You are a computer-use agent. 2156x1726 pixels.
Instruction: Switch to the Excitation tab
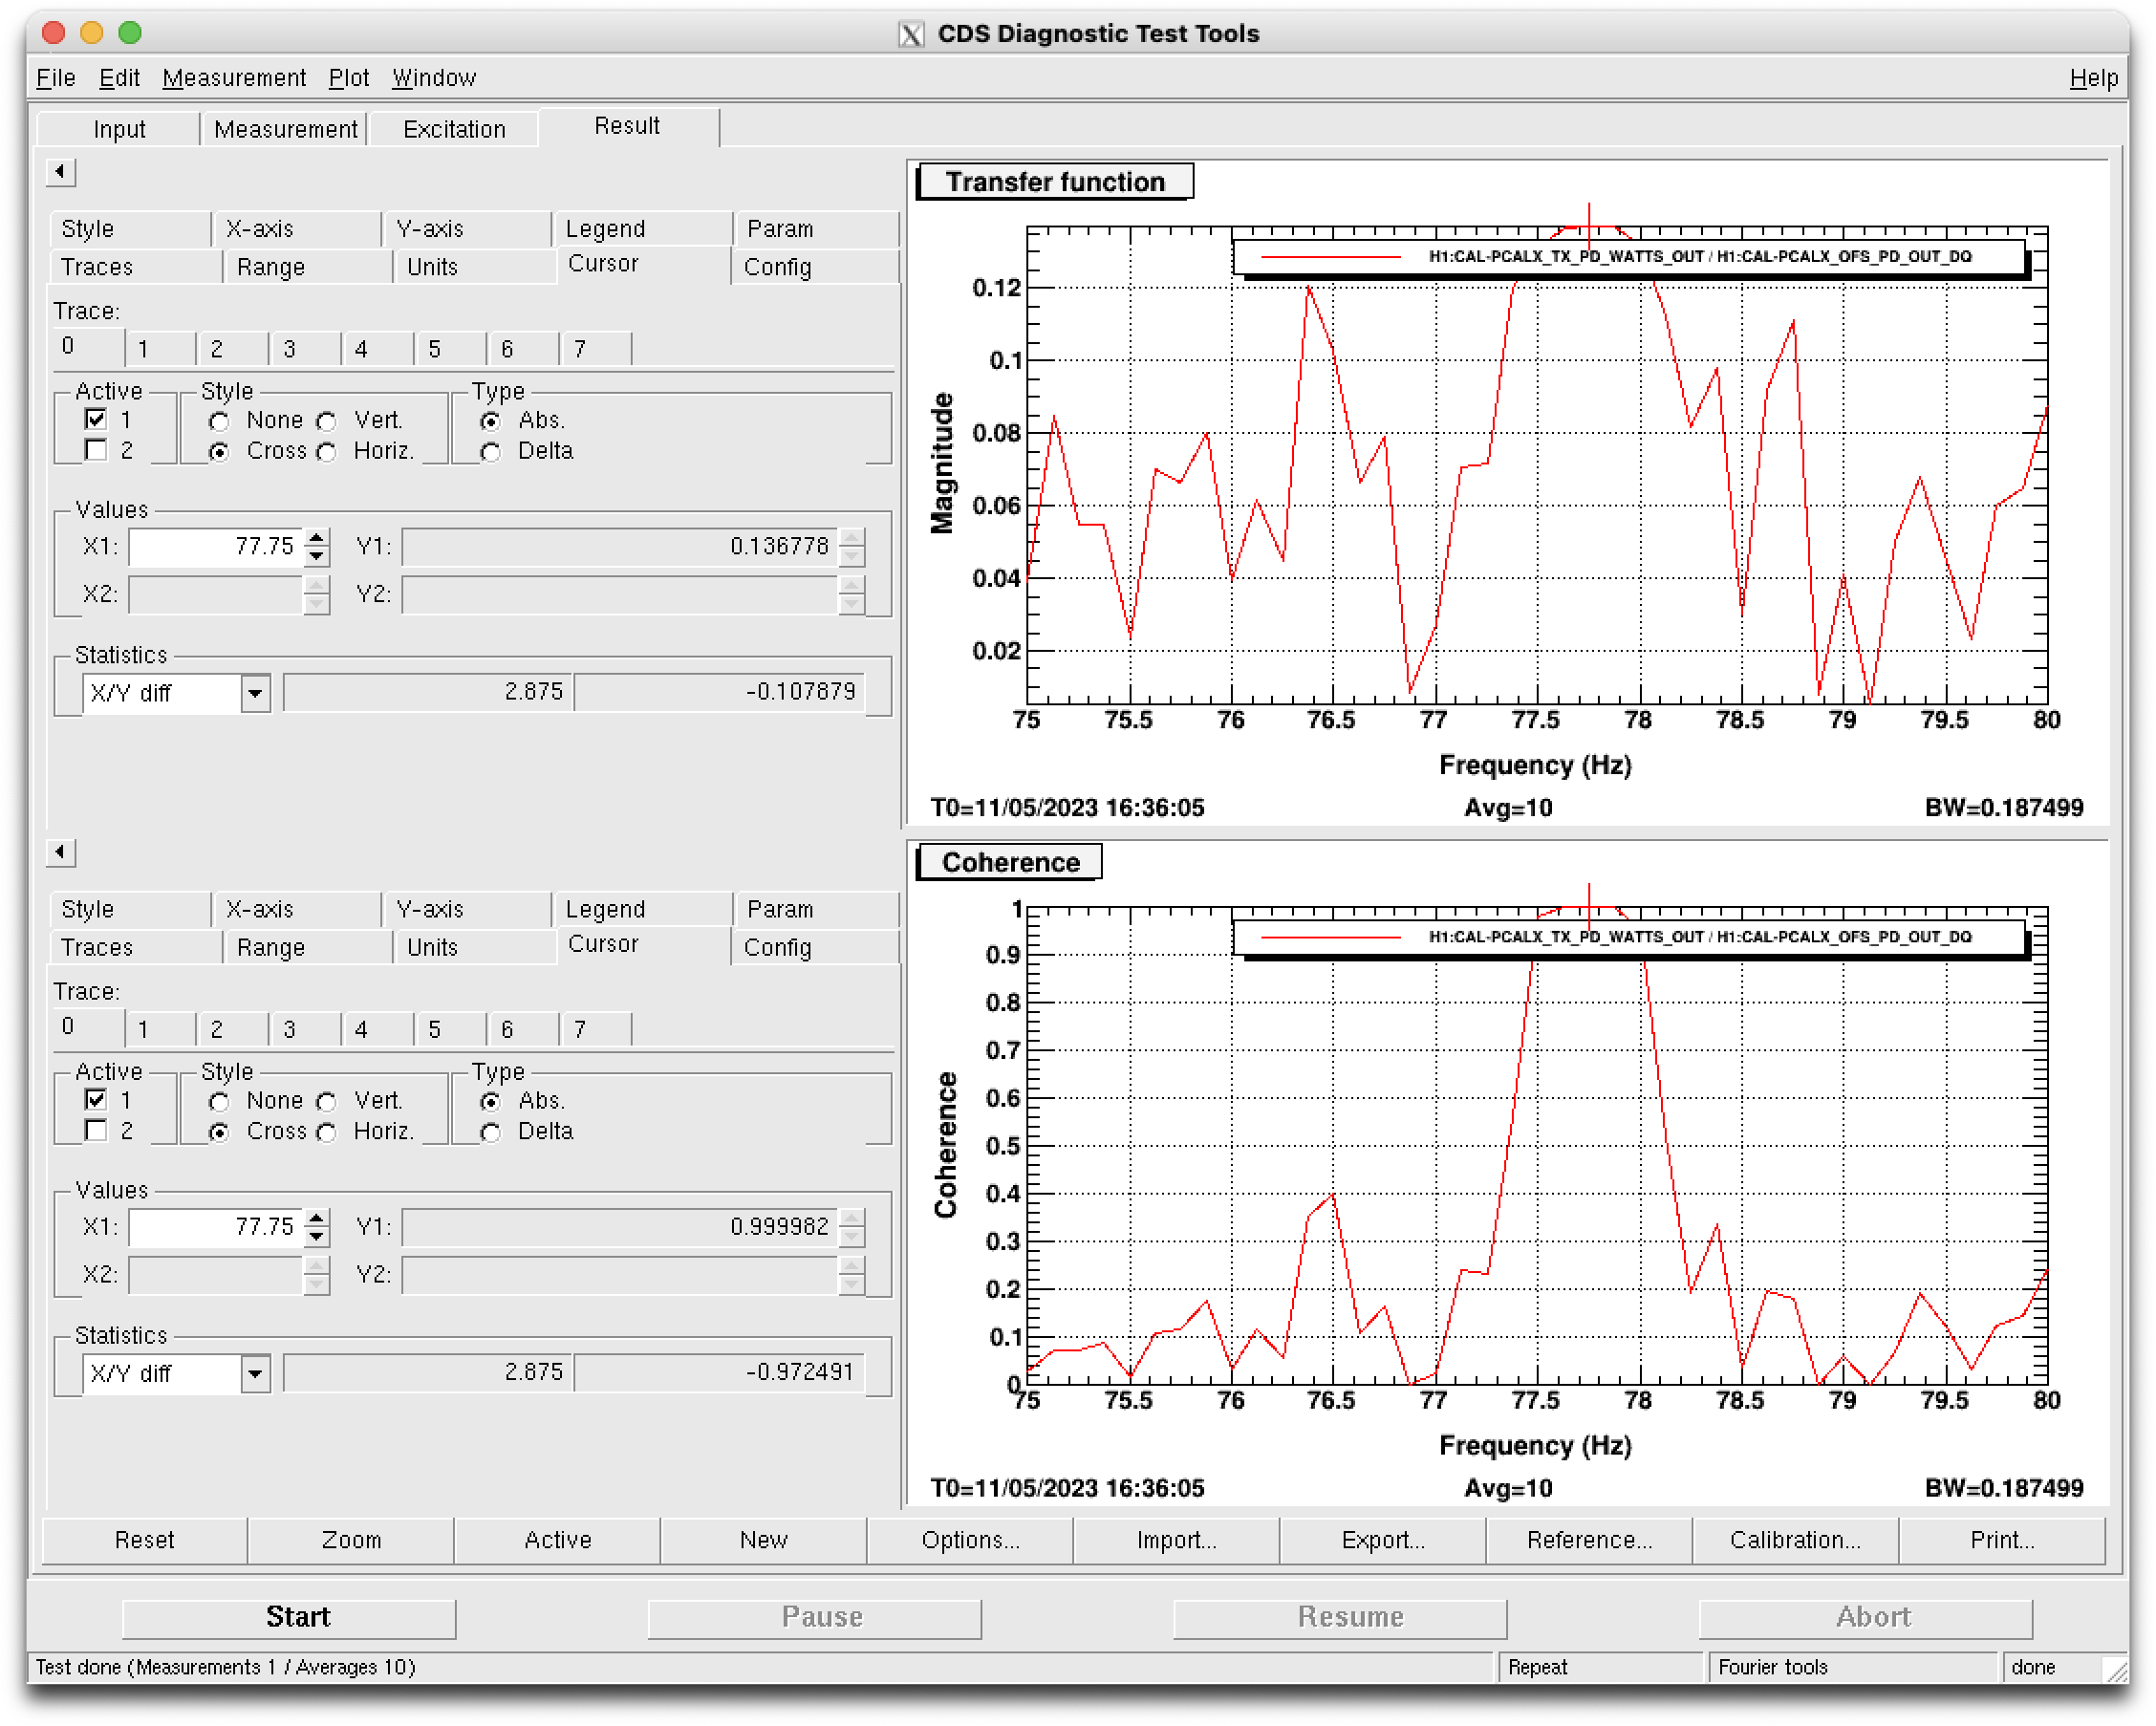point(454,129)
